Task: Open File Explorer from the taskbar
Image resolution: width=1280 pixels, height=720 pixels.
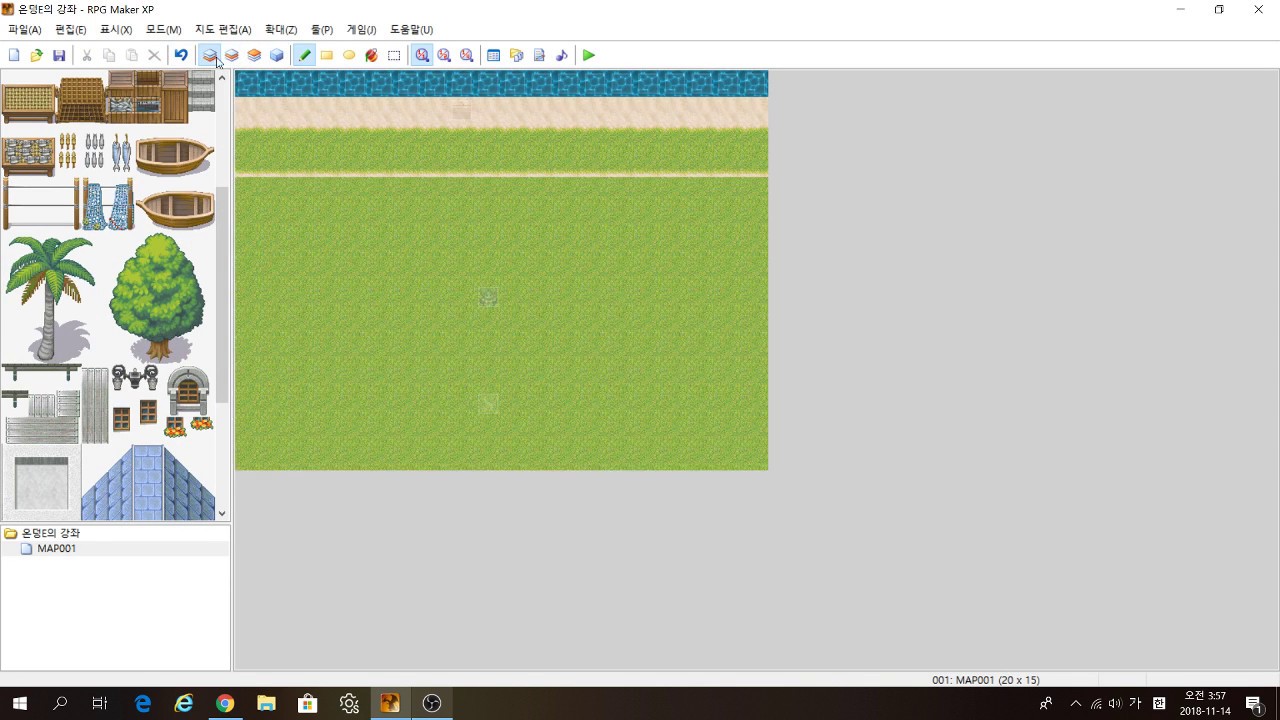Action: [x=266, y=703]
